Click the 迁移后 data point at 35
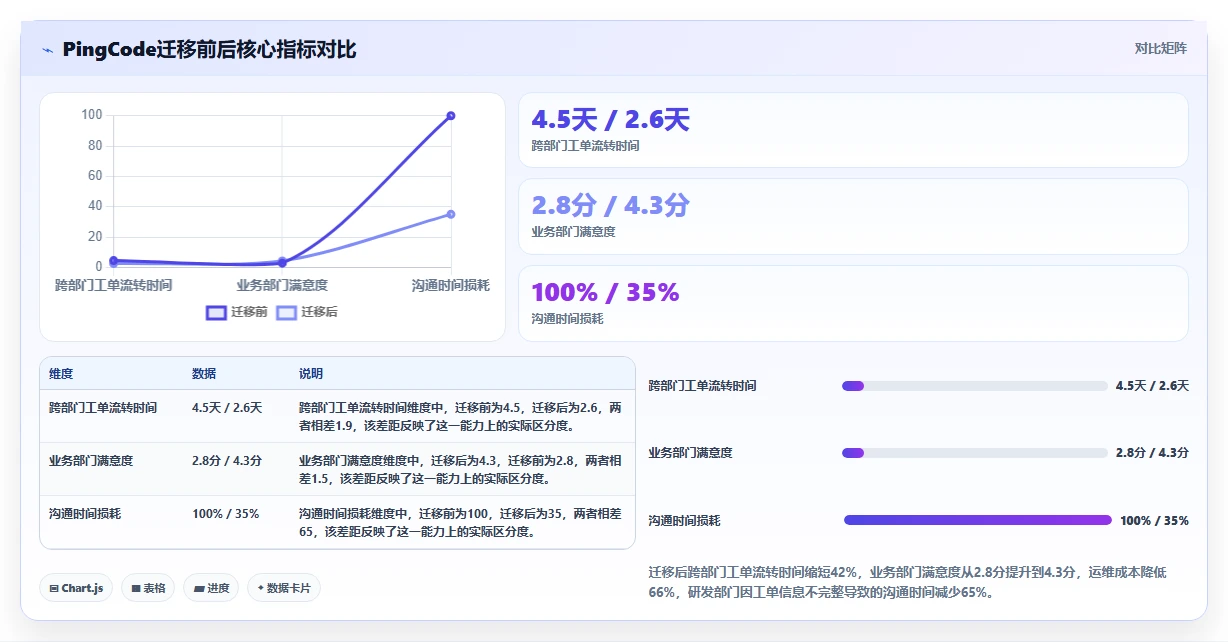1228x642 pixels. (451, 214)
